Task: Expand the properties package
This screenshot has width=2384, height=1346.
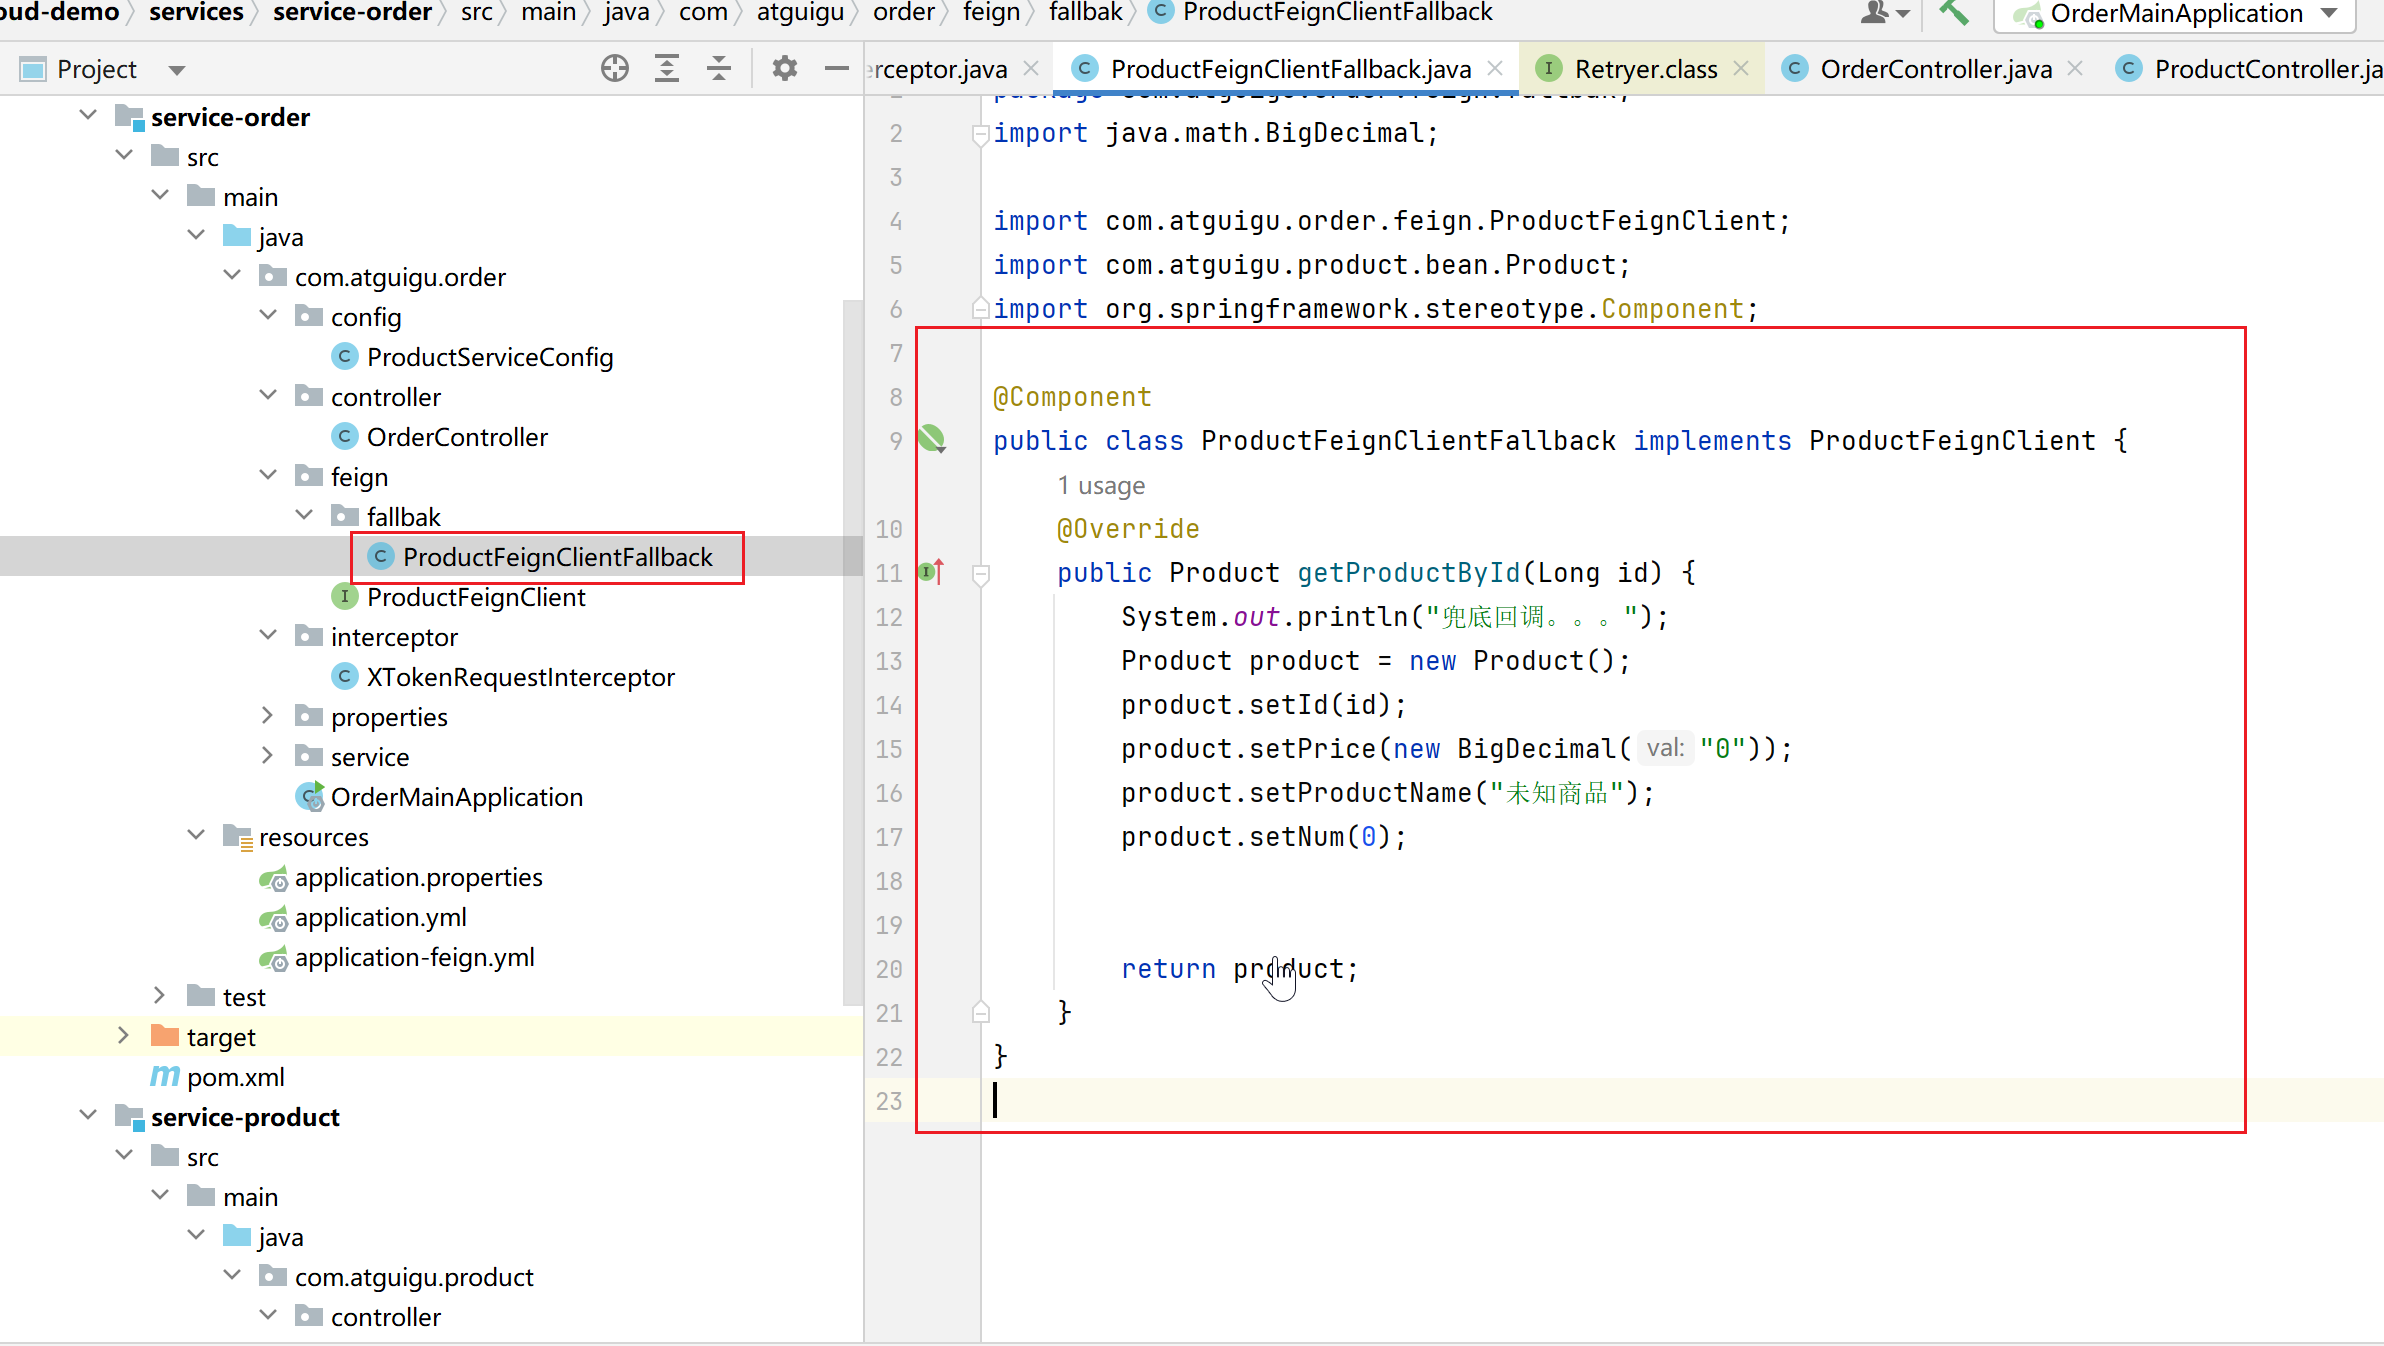Action: [x=268, y=716]
